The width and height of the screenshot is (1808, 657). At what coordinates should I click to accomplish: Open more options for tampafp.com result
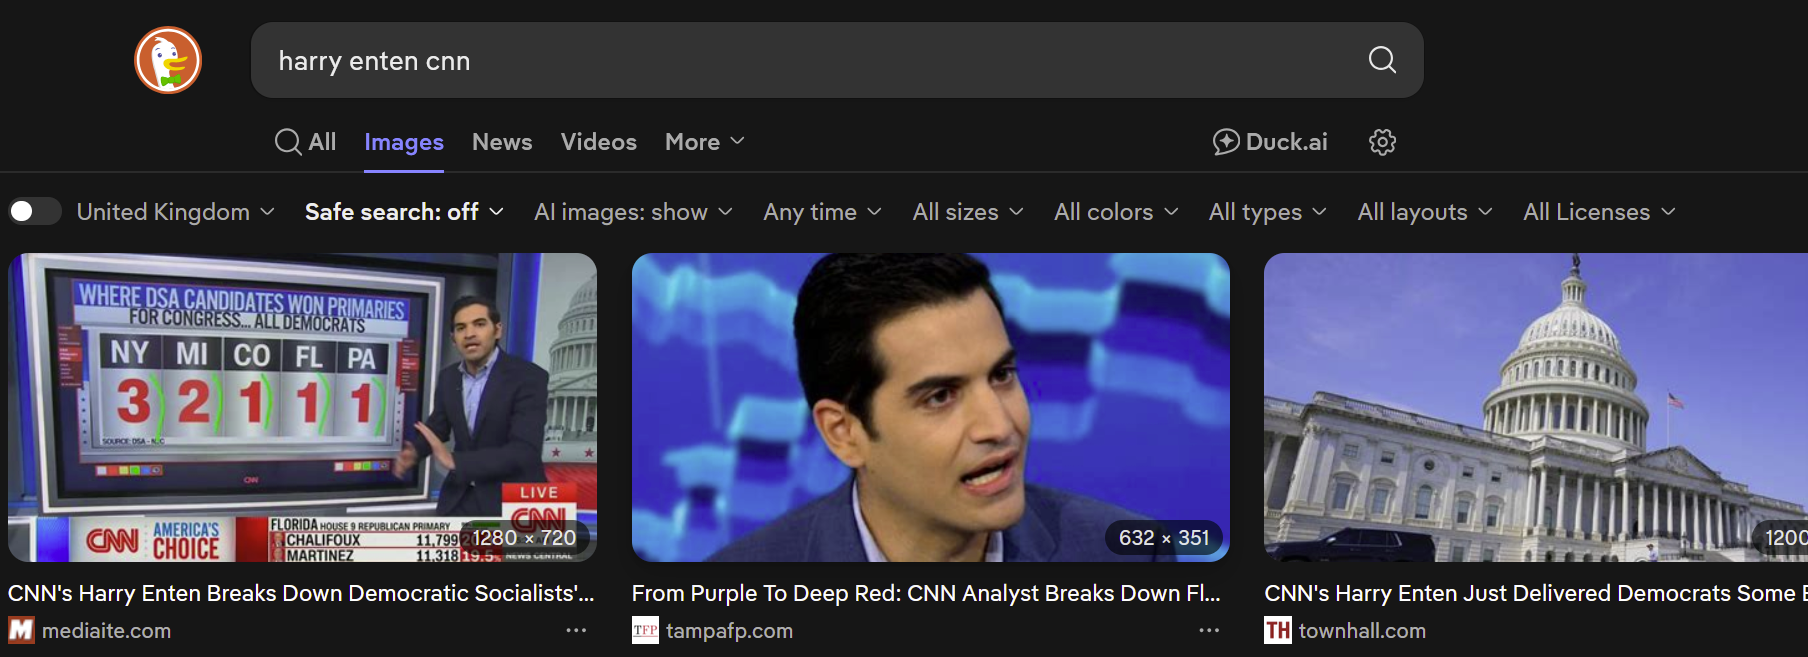point(1209,630)
